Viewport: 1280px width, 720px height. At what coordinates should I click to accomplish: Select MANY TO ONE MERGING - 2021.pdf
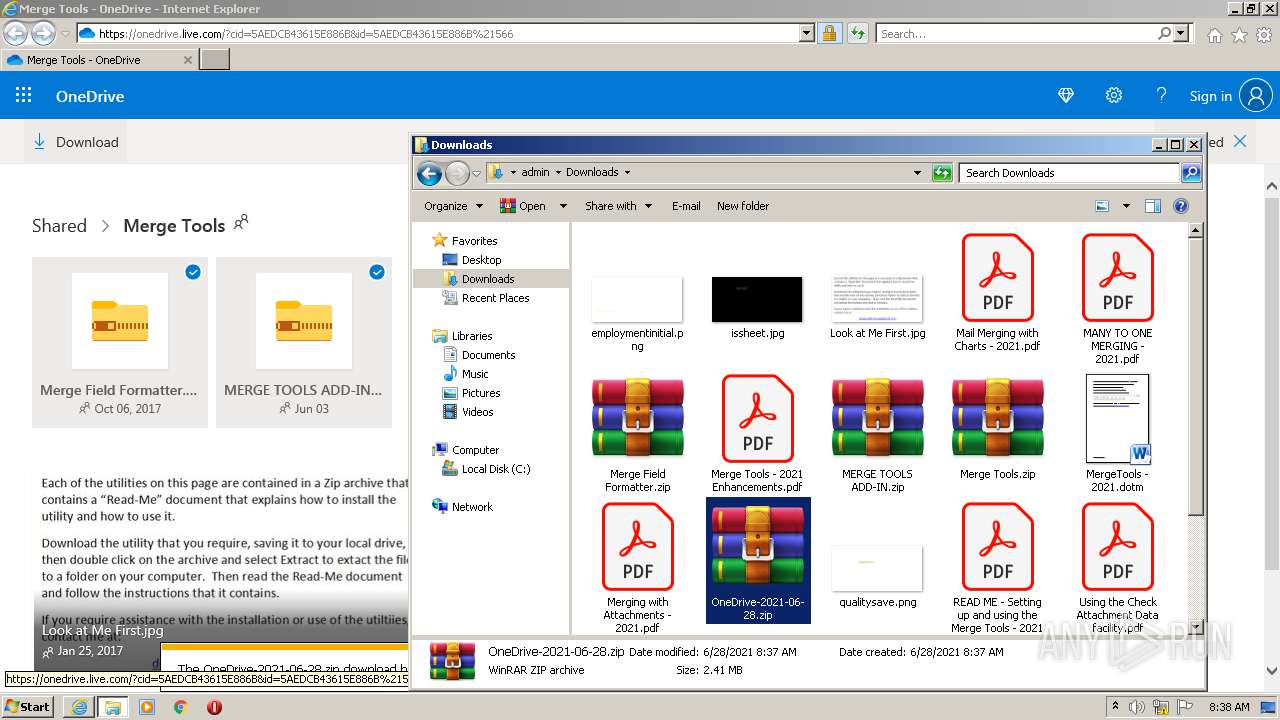pos(1117,299)
